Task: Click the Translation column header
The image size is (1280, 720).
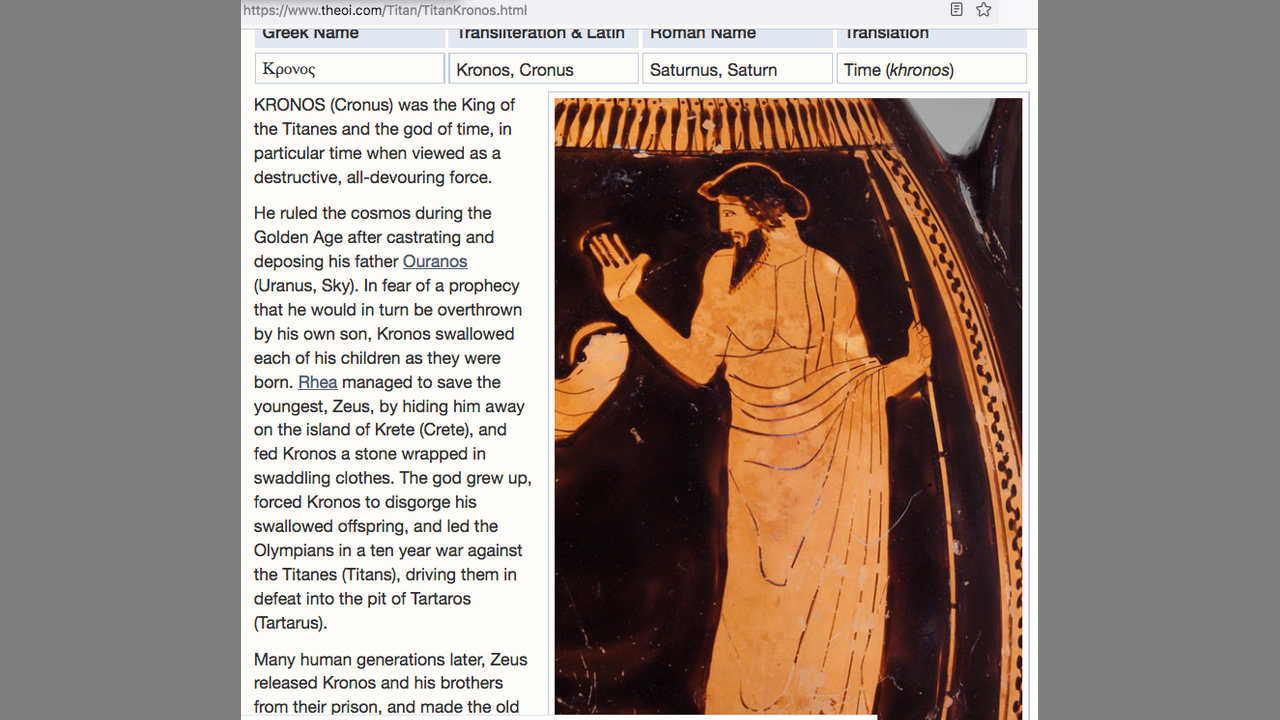Action: point(931,36)
